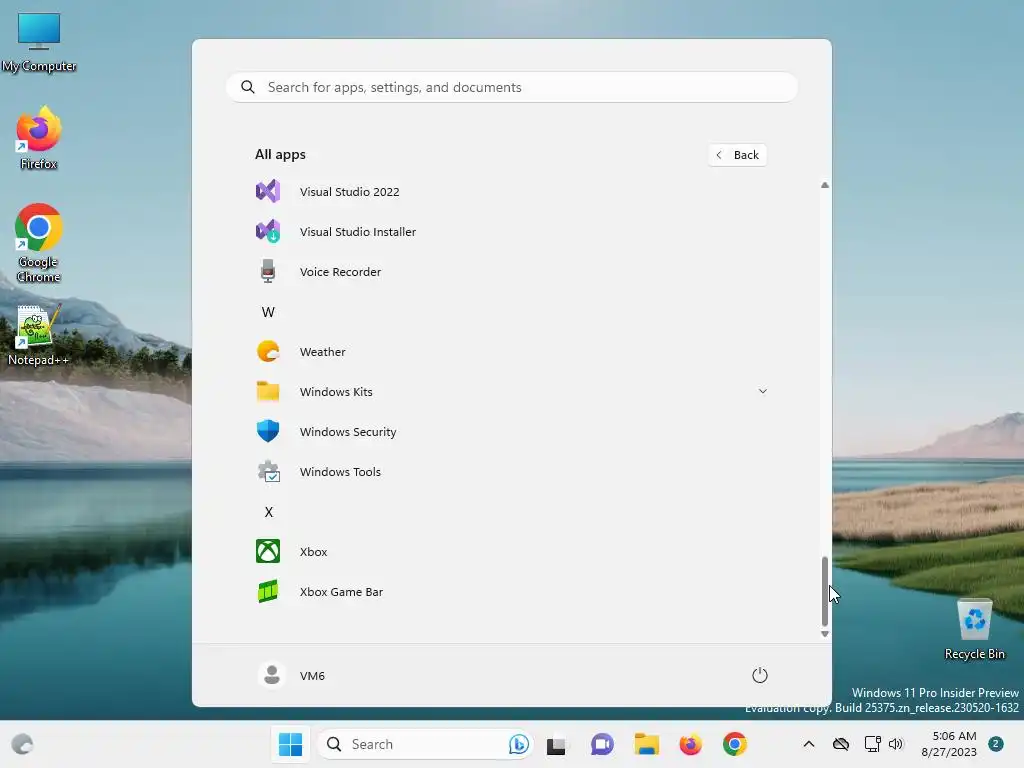
Task: Launch Firefox from the taskbar
Action: (690, 744)
